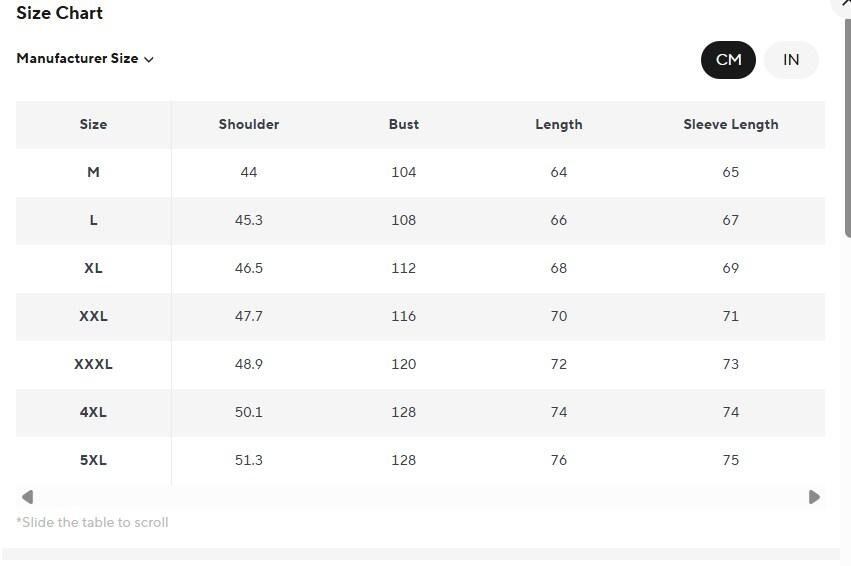Click the Bust column header
This screenshot has width=851, height=566.
404,125
